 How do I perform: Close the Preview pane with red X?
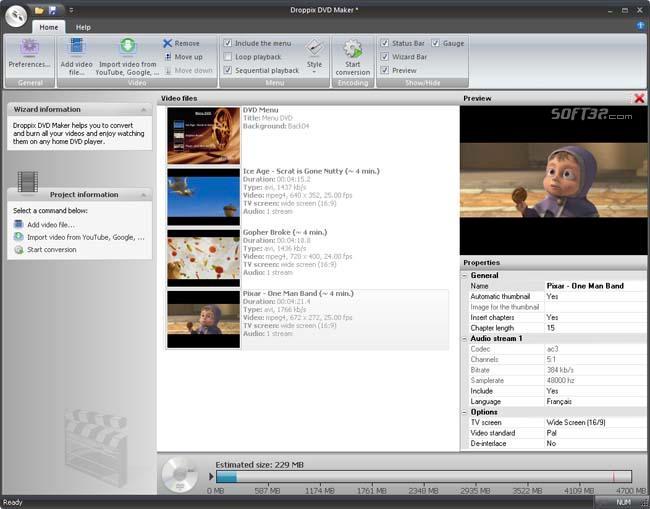tap(639, 98)
